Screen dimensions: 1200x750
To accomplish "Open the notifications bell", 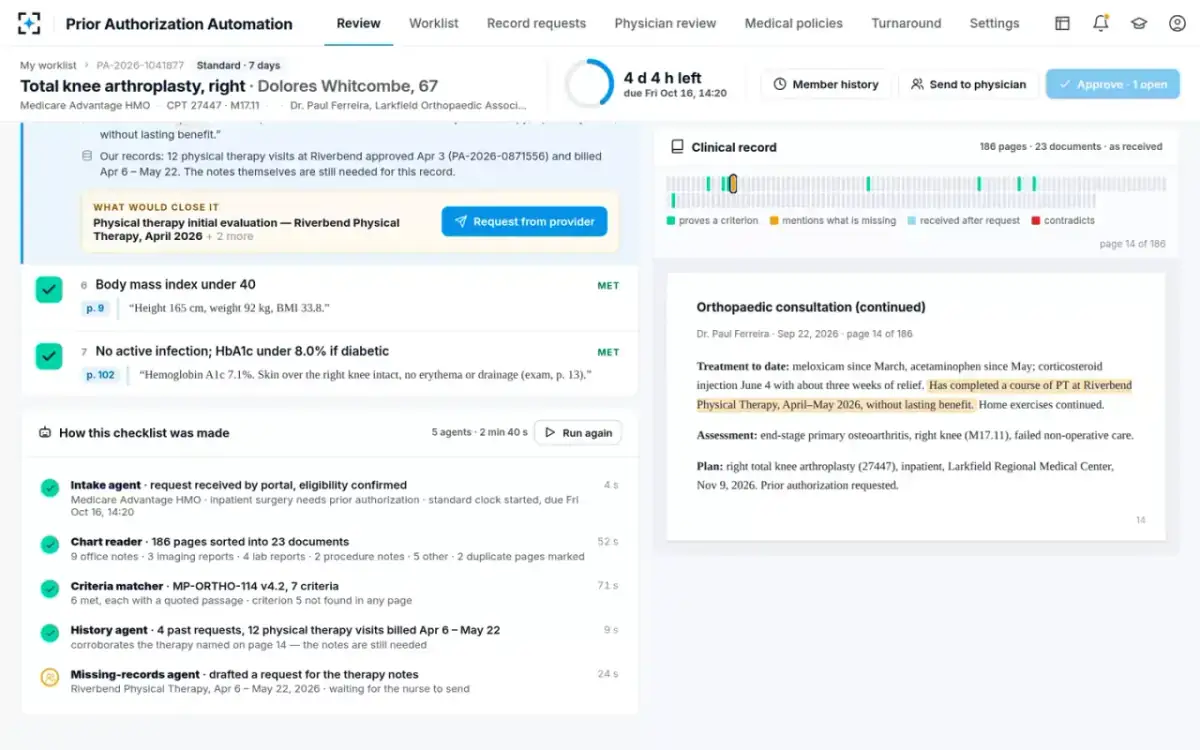I will 1101,23.
